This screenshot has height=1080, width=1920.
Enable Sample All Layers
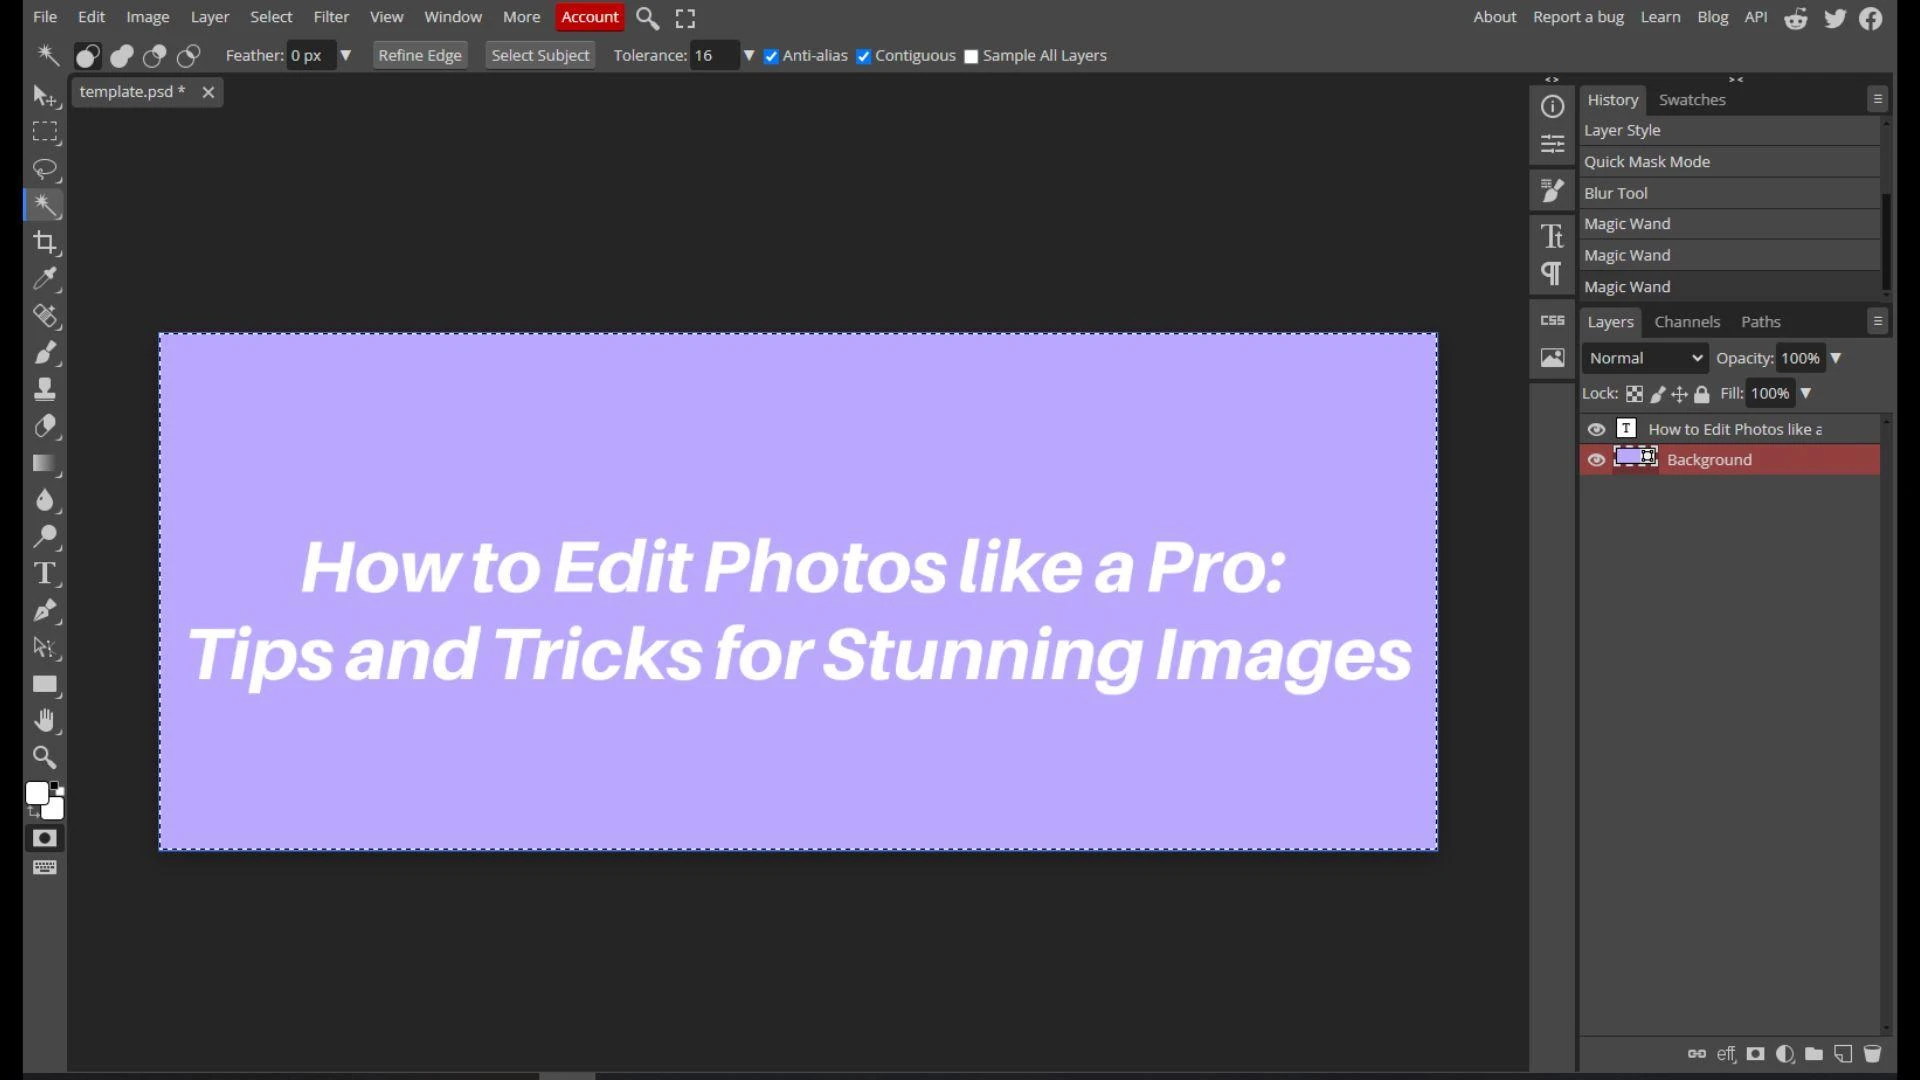tap(971, 57)
